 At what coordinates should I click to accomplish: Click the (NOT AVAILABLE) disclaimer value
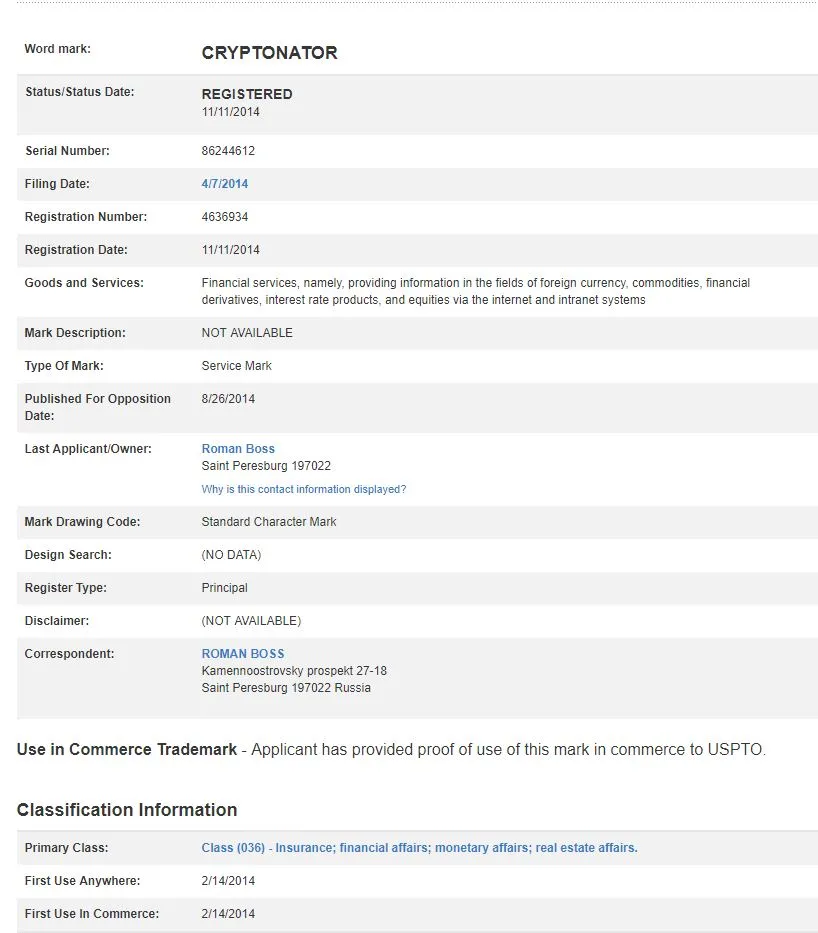(x=251, y=621)
